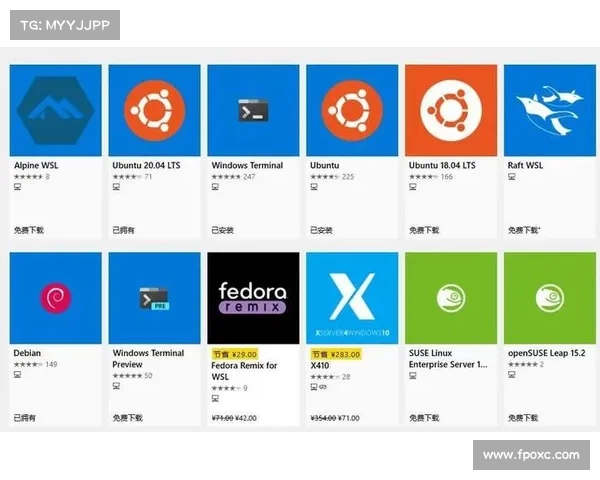This screenshot has width=600, height=480.
Task: Click the Windows Terminal Preview icon
Action: coord(154,298)
